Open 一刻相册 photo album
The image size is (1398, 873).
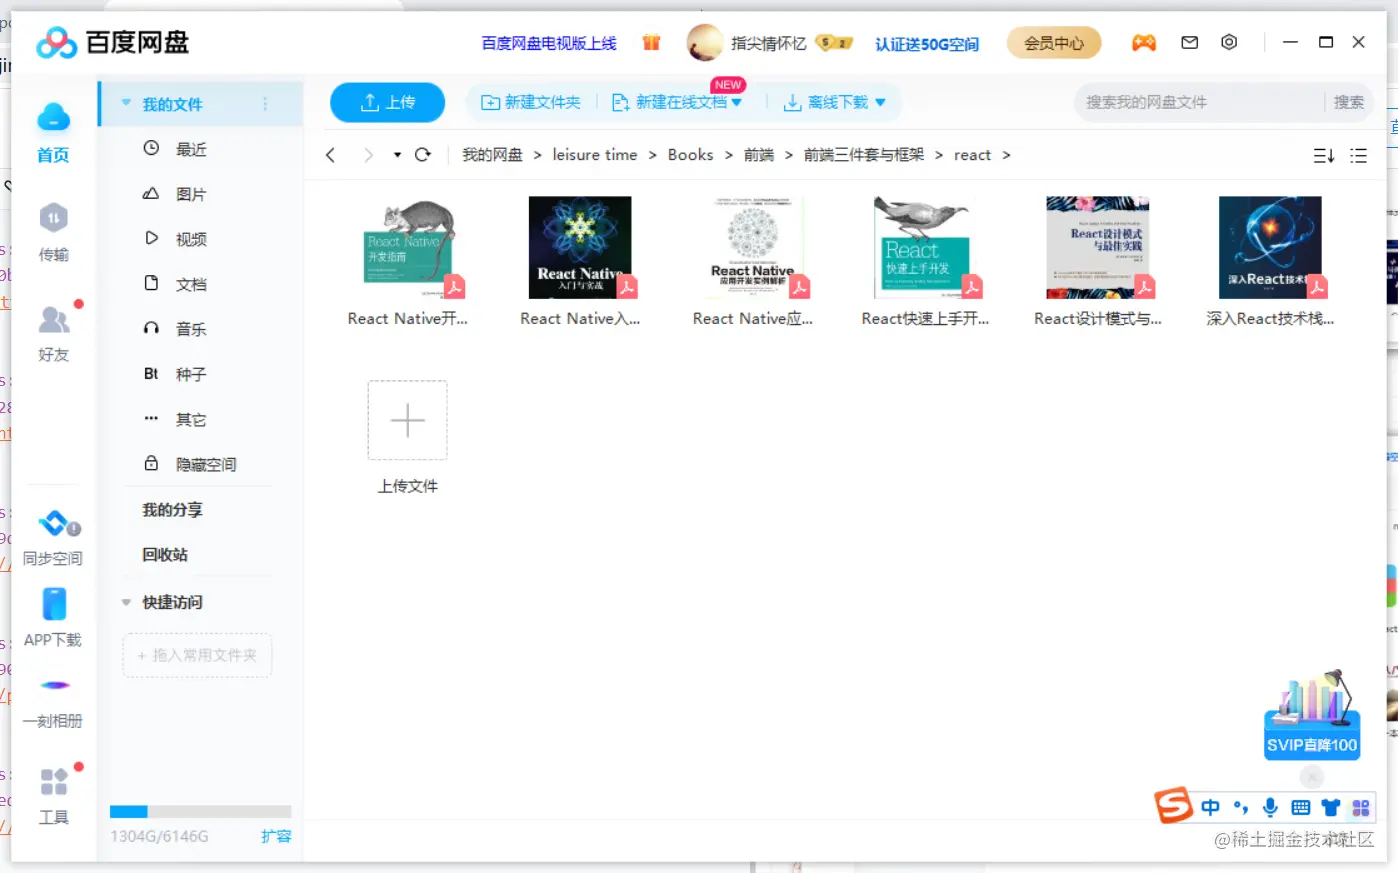tap(53, 702)
